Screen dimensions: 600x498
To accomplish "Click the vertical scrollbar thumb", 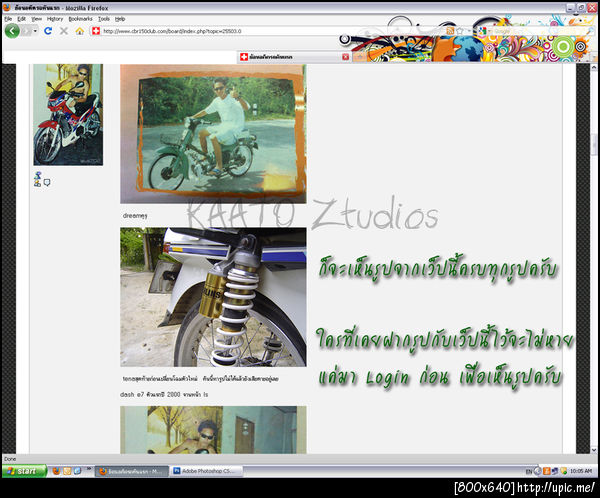I will [x=594, y=144].
